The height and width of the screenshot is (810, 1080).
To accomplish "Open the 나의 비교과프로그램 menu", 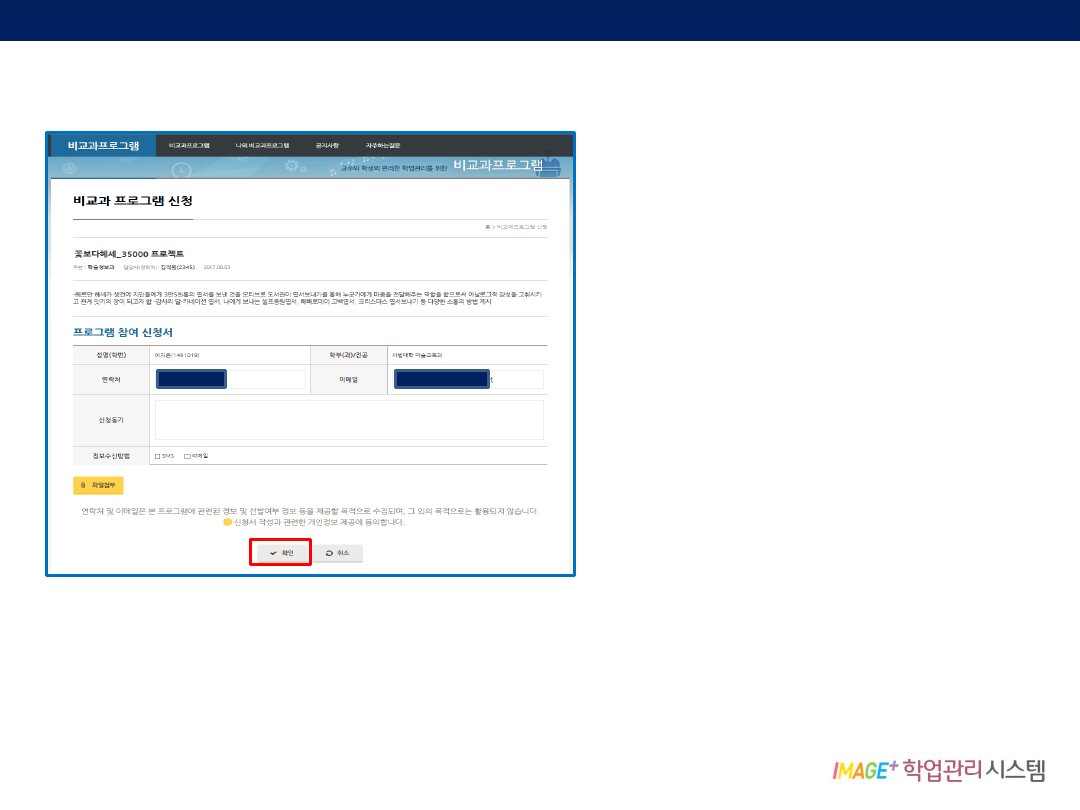I will (x=262, y=145).
